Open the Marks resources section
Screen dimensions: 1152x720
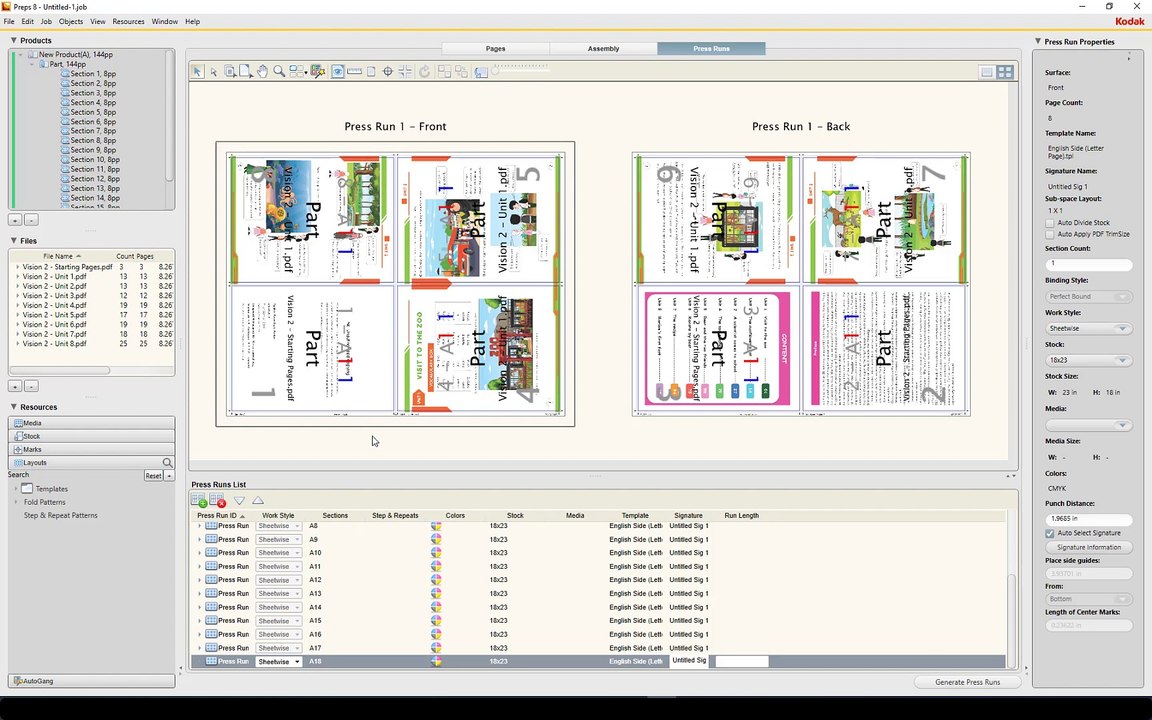click(92, 450)
